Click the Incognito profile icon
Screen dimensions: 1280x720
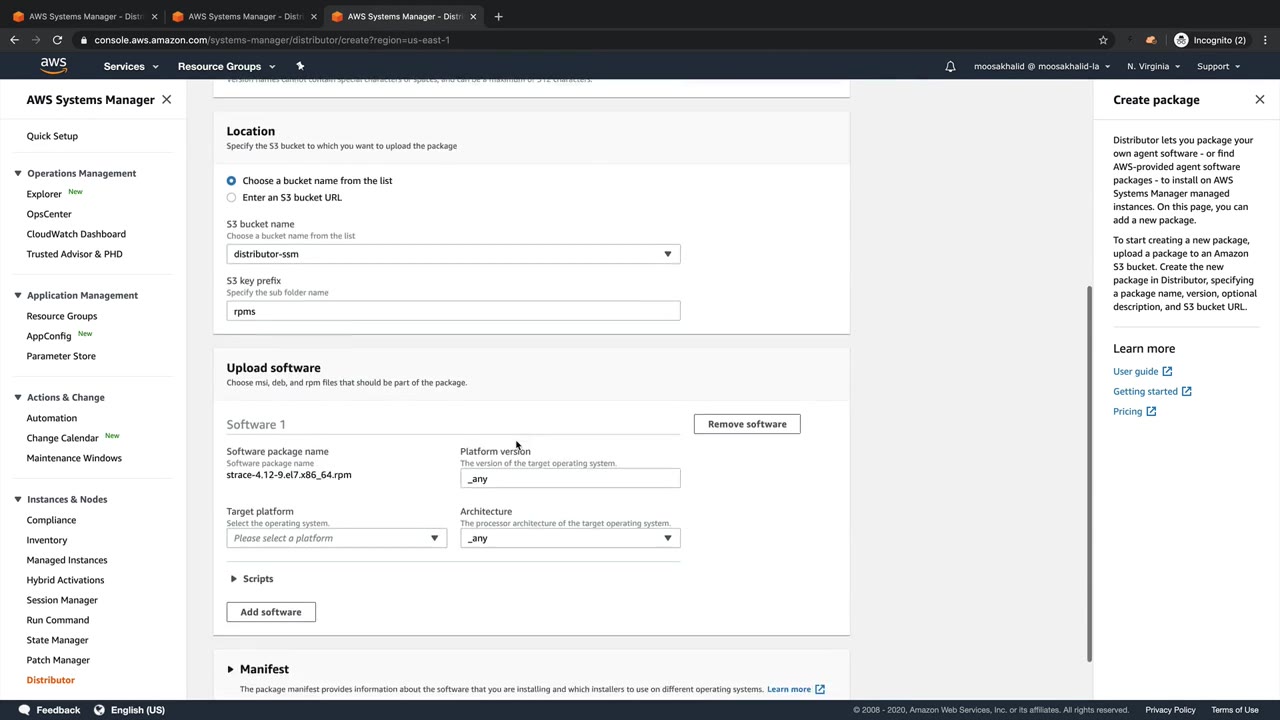(1181, 40)
